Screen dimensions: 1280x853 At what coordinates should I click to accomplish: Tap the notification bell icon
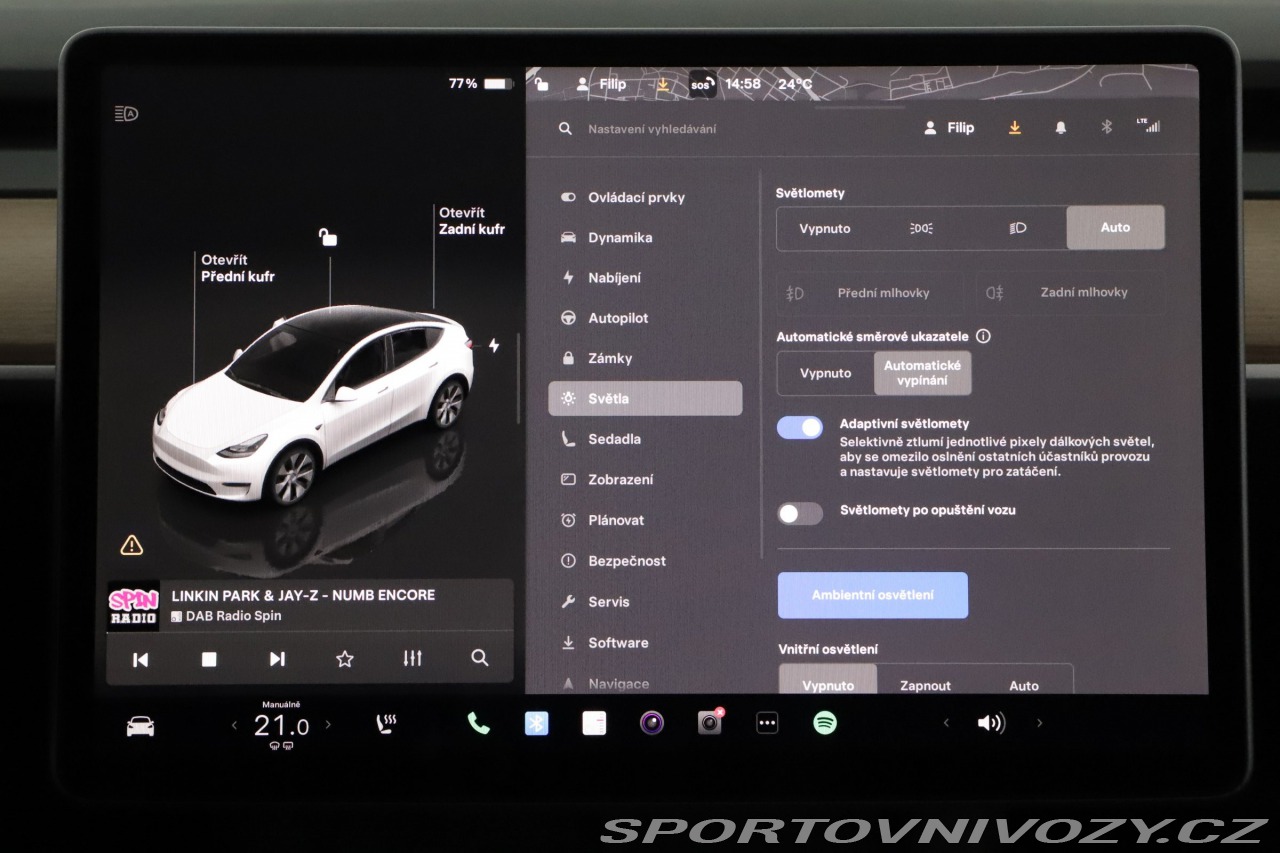click(x=1061, y=127)
